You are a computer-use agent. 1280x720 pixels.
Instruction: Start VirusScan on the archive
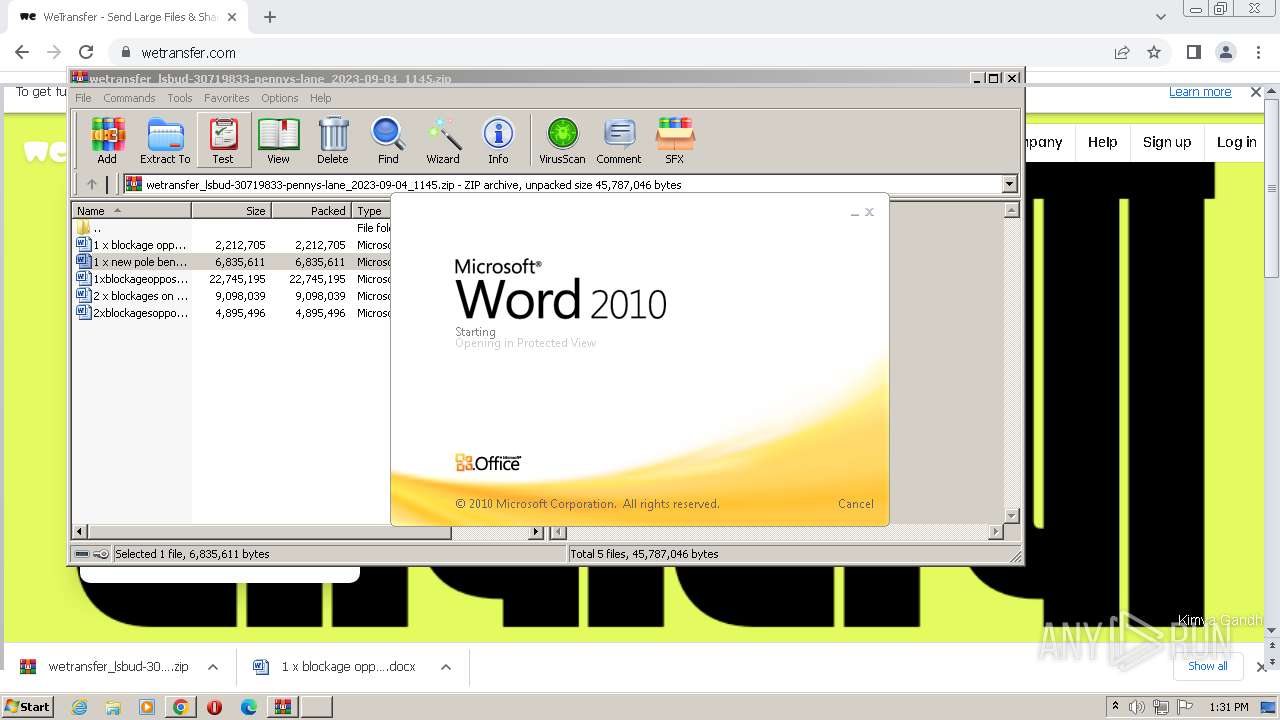click(x=562, y=140)
